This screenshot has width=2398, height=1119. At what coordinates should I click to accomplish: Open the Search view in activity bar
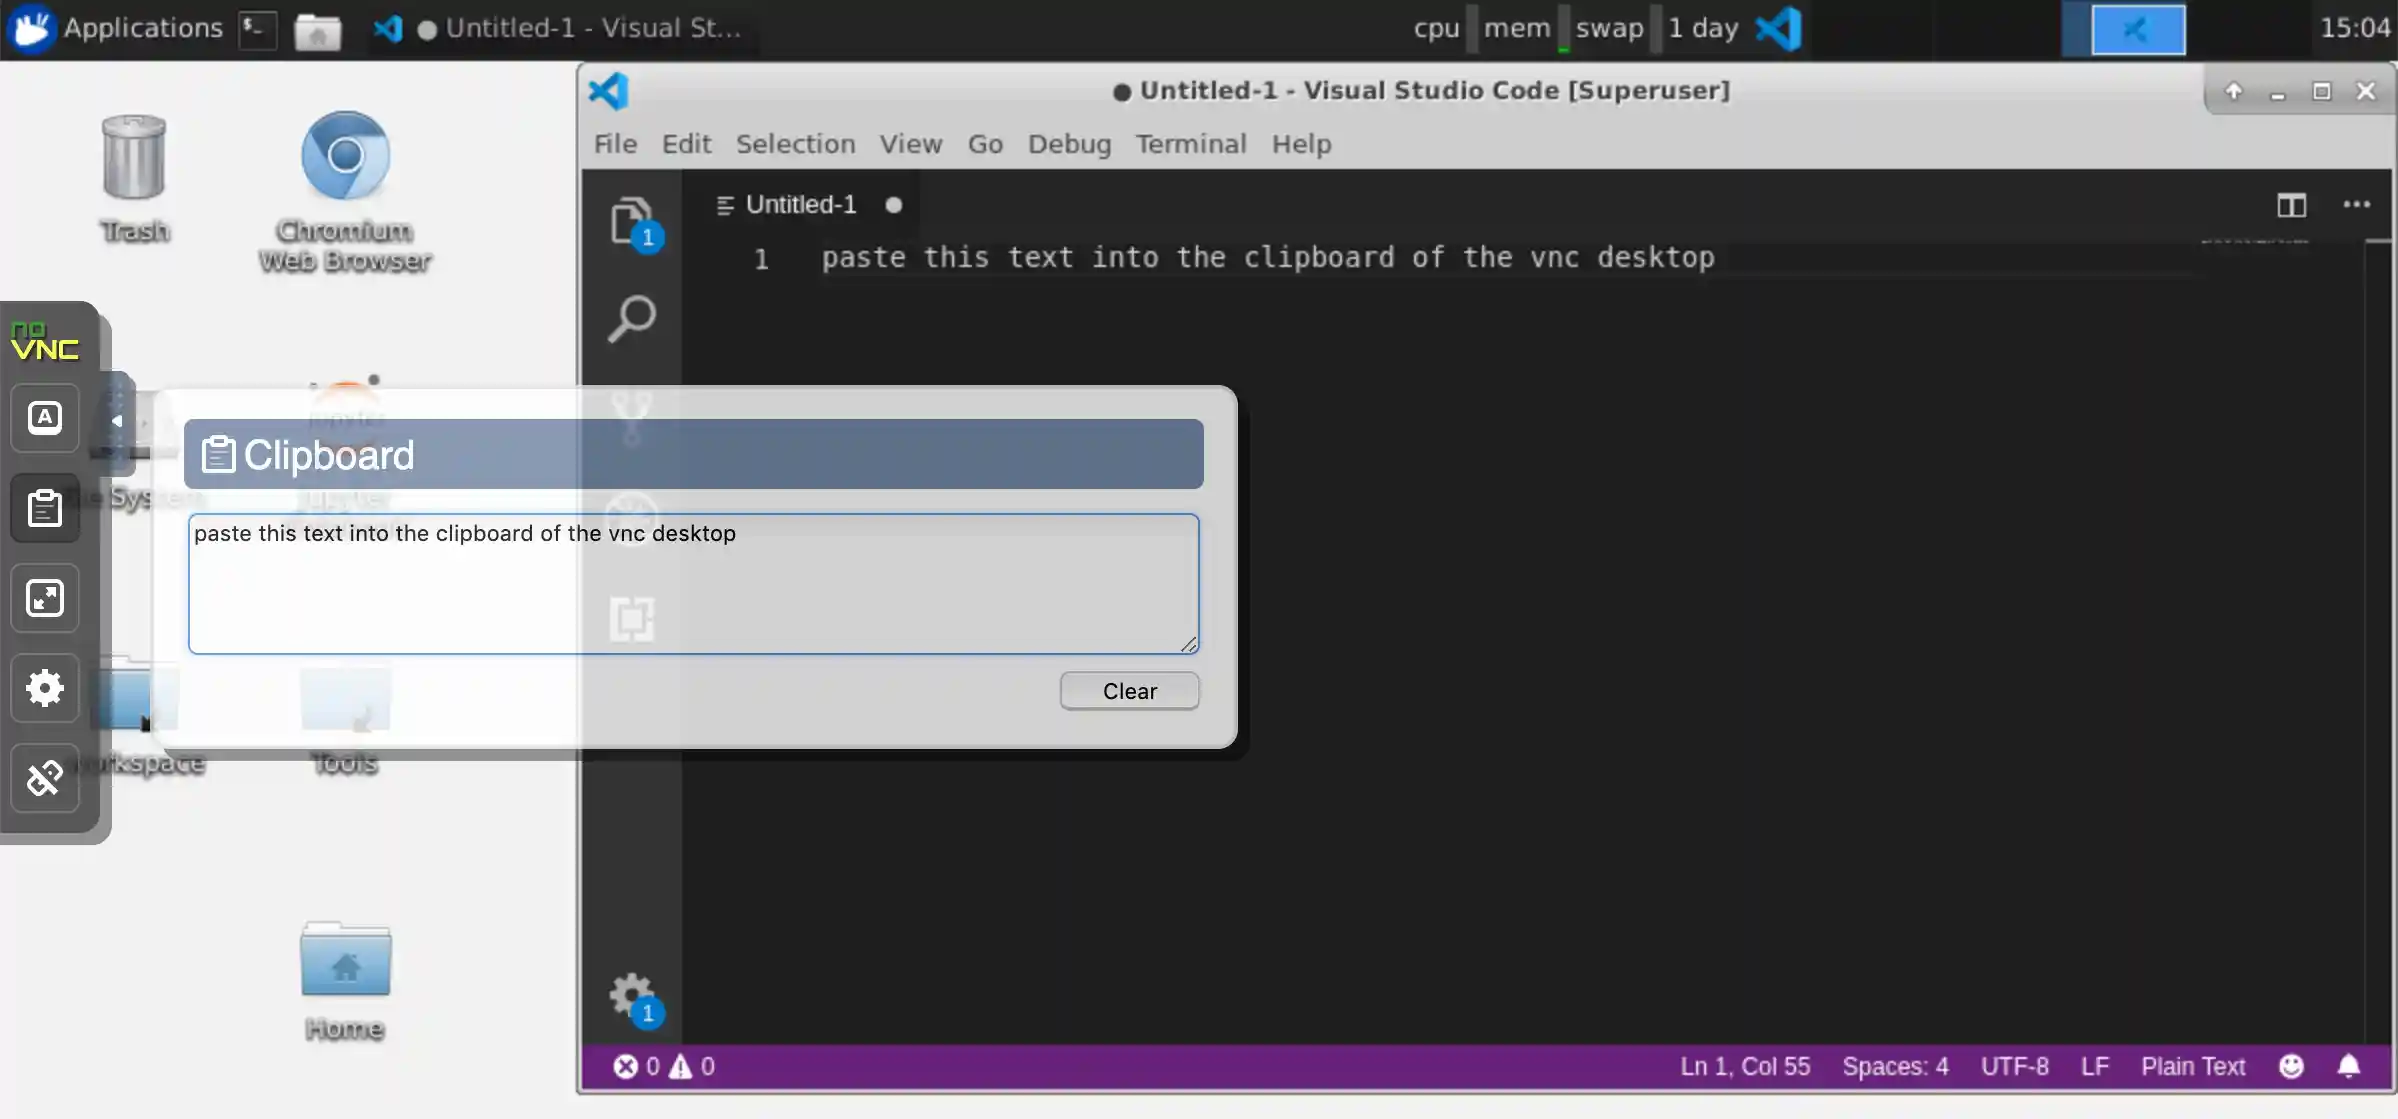click(631, 319)
